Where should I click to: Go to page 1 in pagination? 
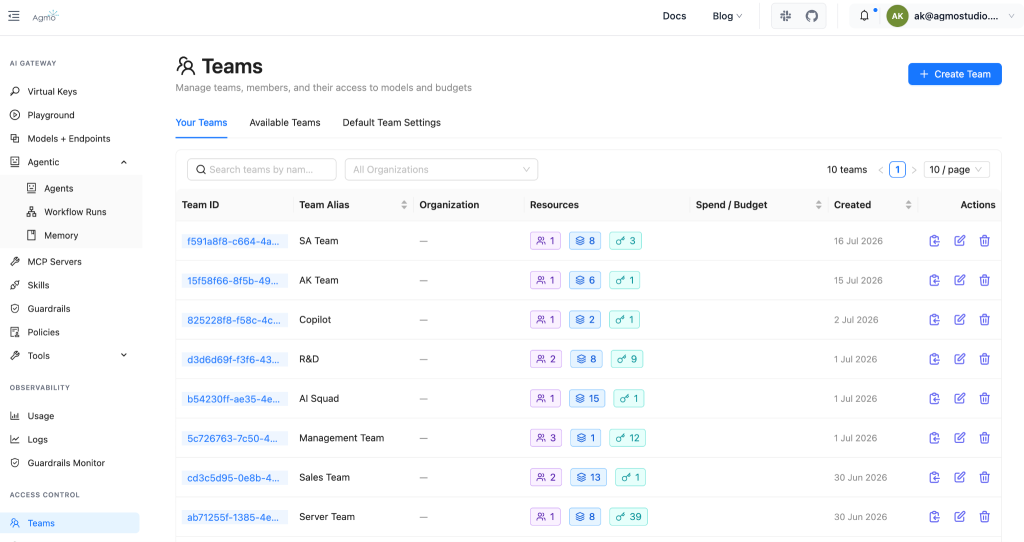pyautogui.click(x=897, y=170)
